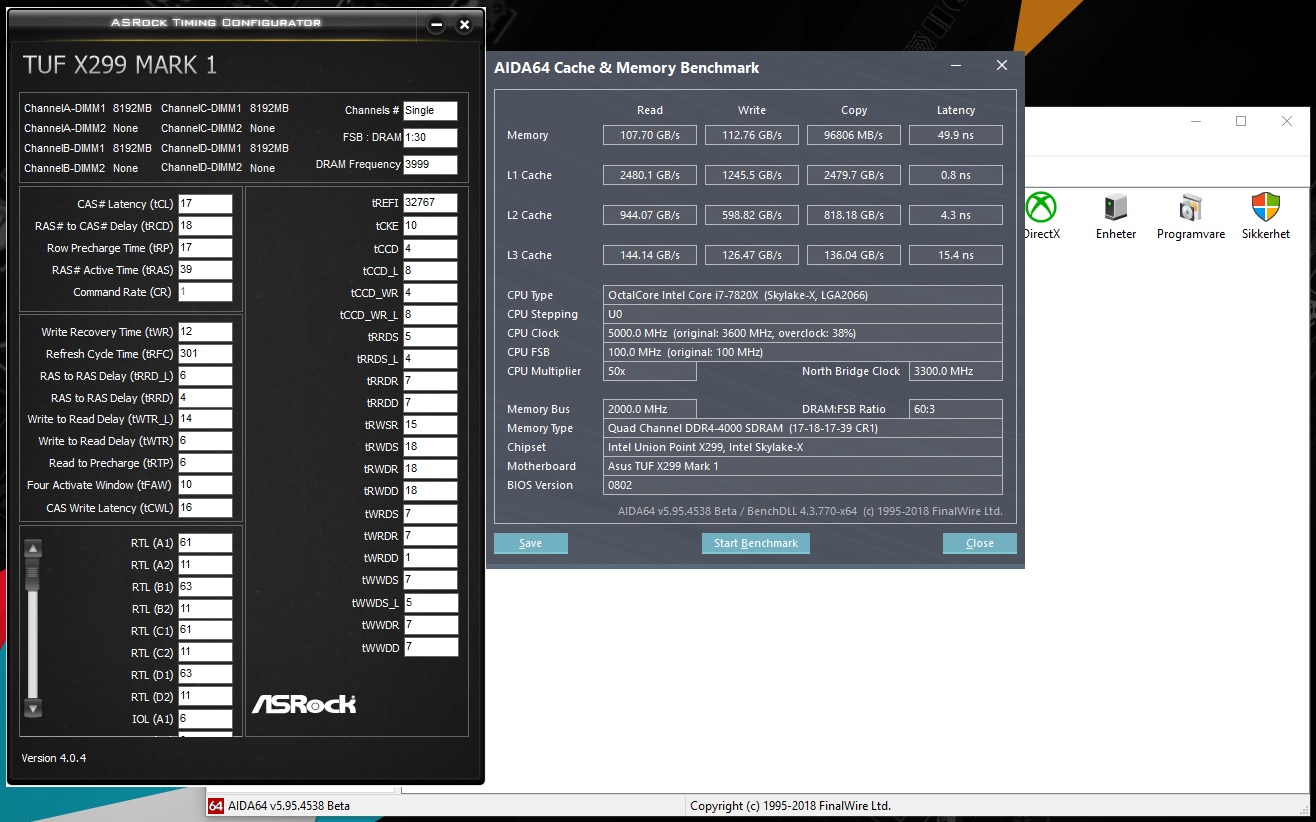1316x822 pixels.
Task: Click the DRAM Frequency field
Action: [430, 165]
